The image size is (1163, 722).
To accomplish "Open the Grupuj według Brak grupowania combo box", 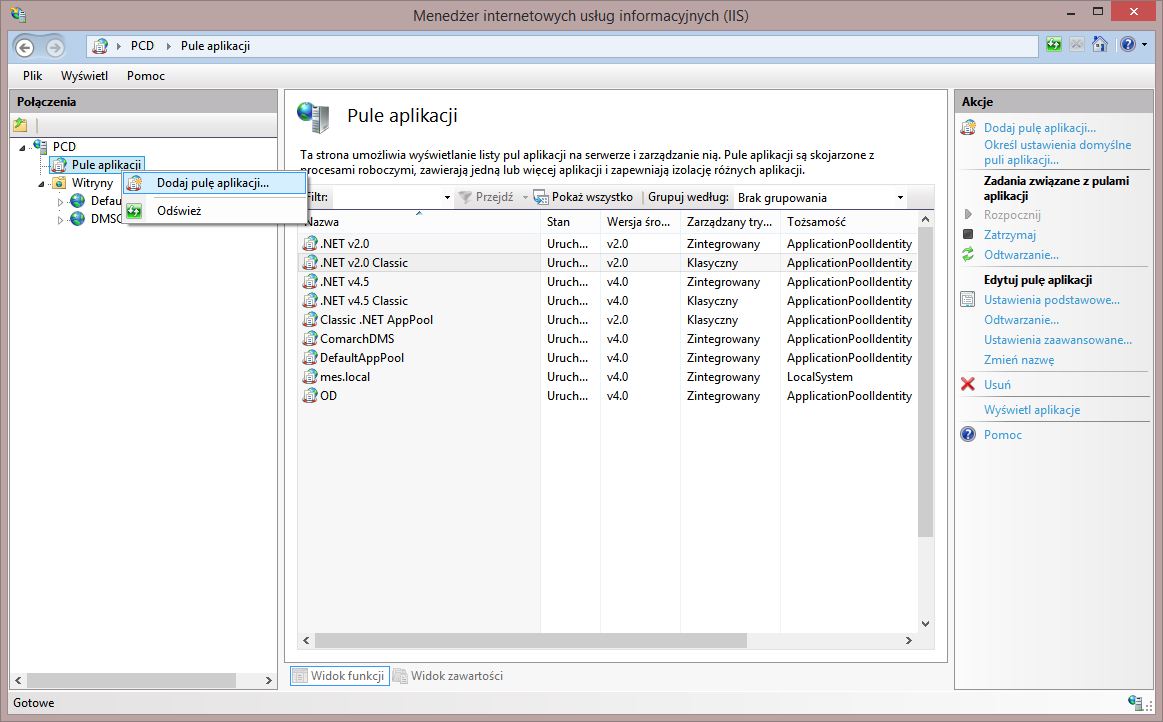I will (x=820, y=197).
